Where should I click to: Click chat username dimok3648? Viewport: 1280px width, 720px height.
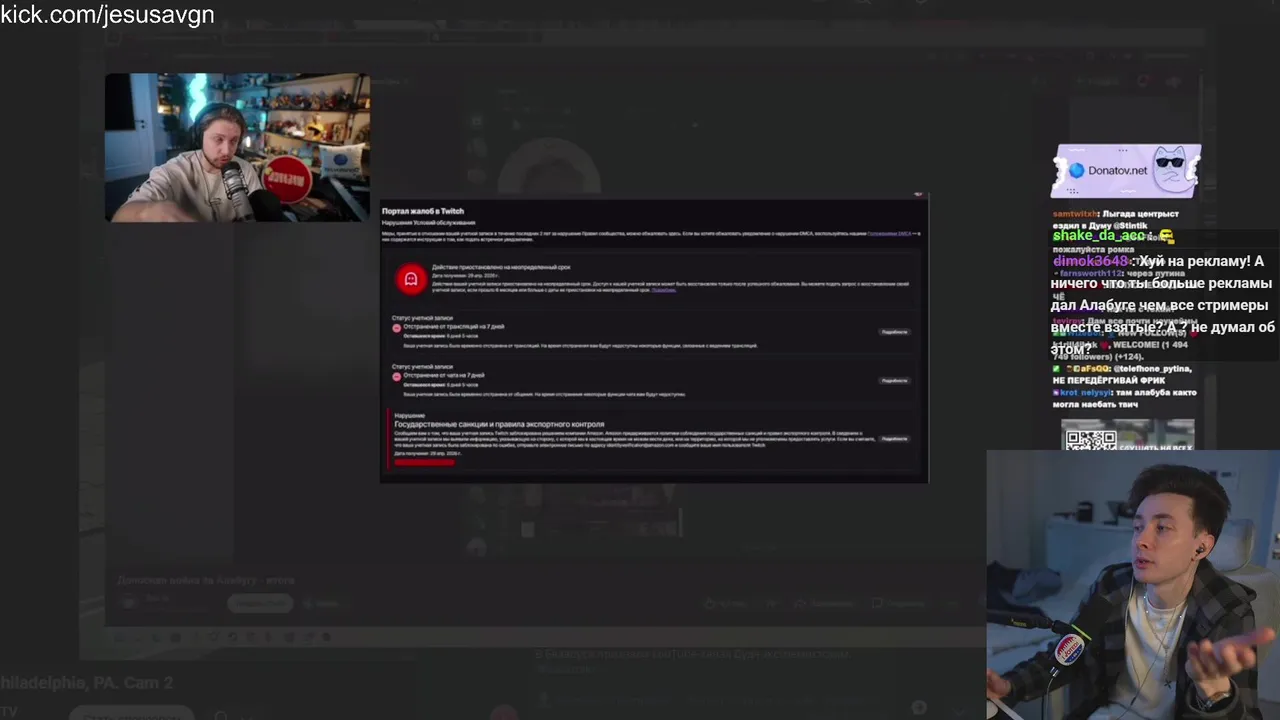pos(1090,261)
